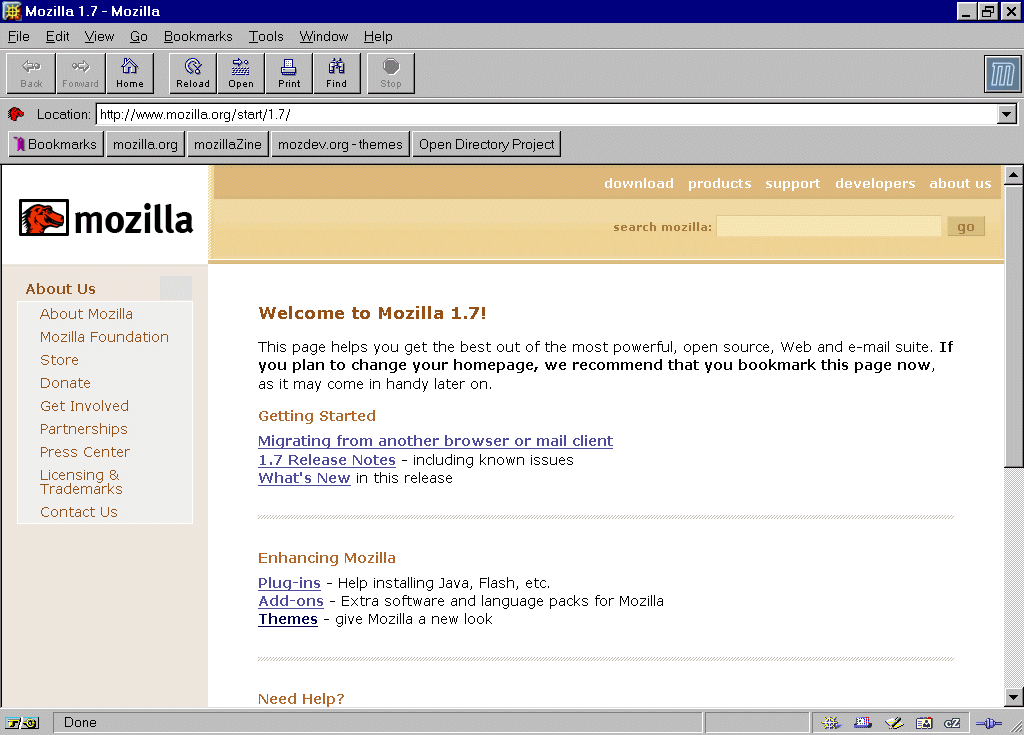Open the View menu
The width and height of the screenshot is (1024, 735).
99,37
